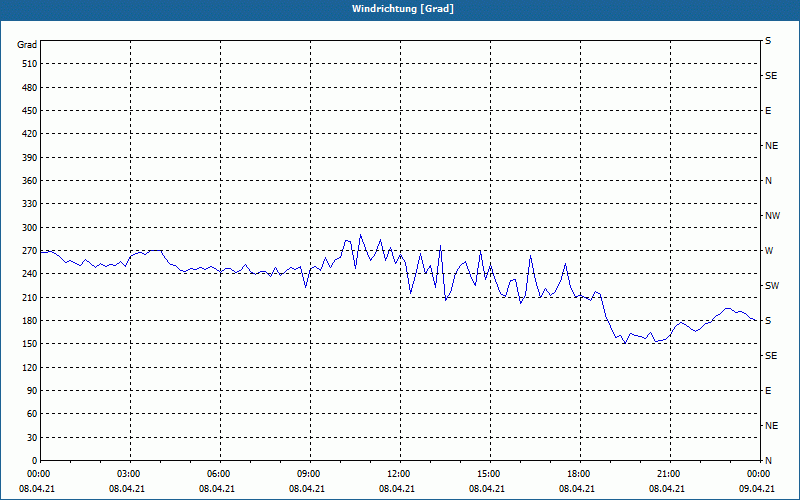Select the 08.04.21 date under 12:00
This screenshot has width=800, height=500.
pos(396,489)
